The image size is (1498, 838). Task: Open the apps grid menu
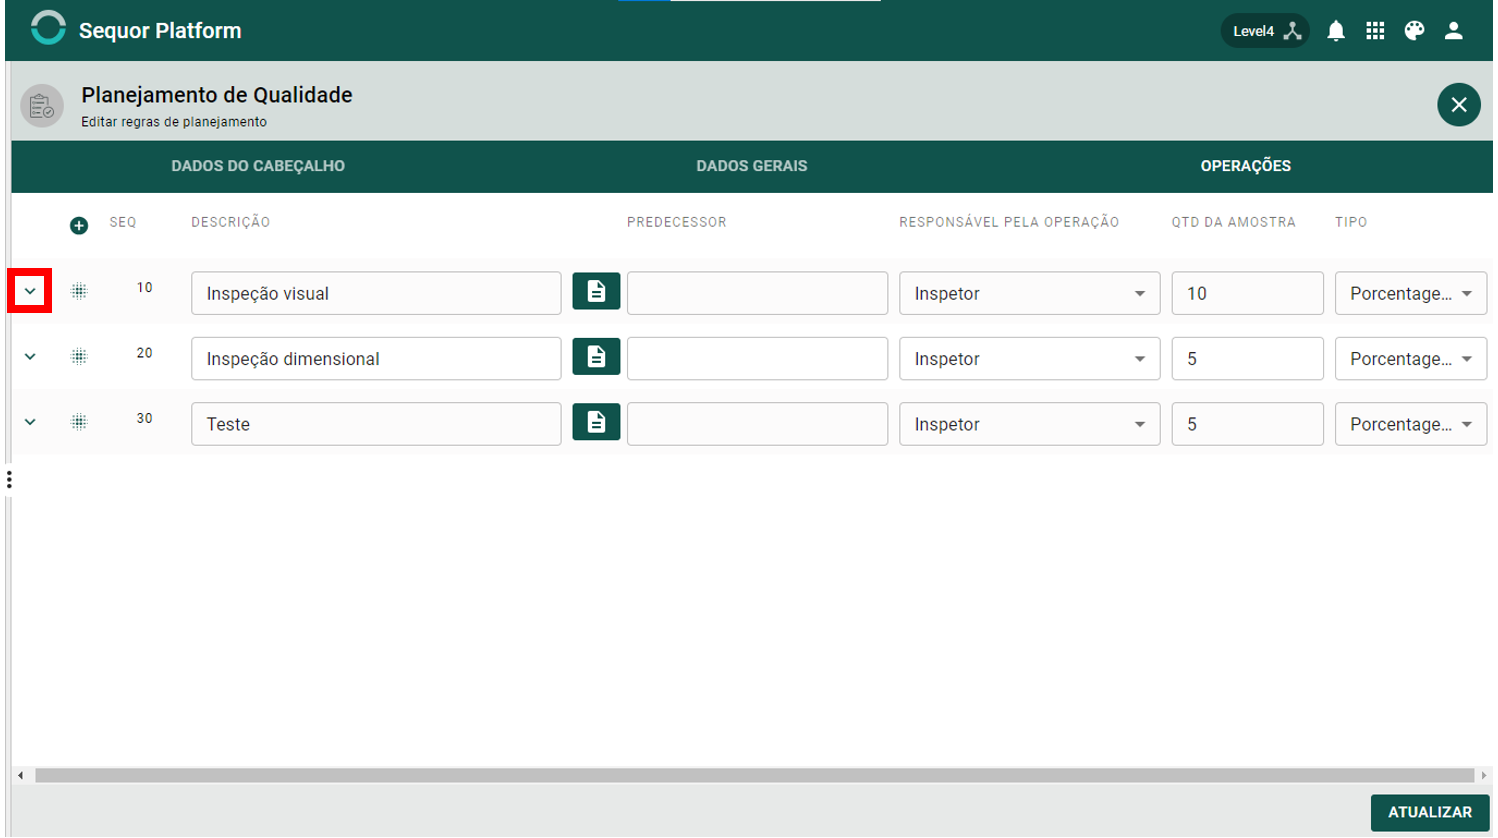click(1375, 31)
